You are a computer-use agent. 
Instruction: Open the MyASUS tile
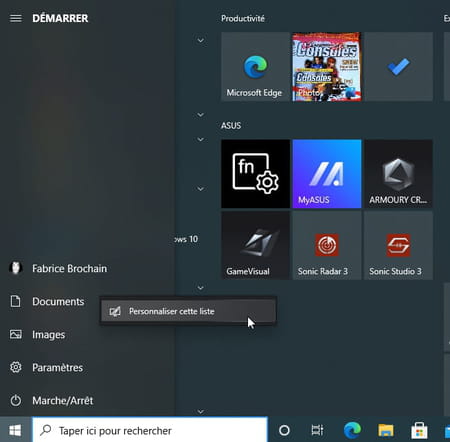(x=327, y=174)
